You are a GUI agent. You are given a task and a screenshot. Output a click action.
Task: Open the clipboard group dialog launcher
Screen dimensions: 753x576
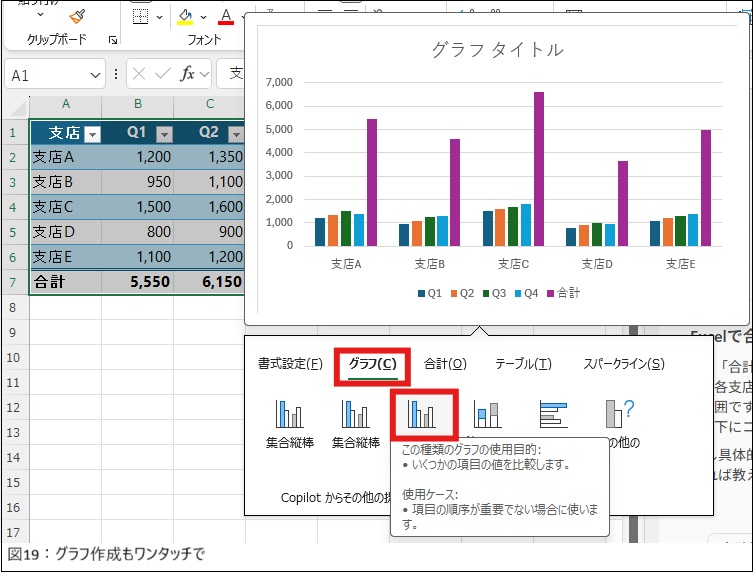pyautogui.click(x=113, y=40)
